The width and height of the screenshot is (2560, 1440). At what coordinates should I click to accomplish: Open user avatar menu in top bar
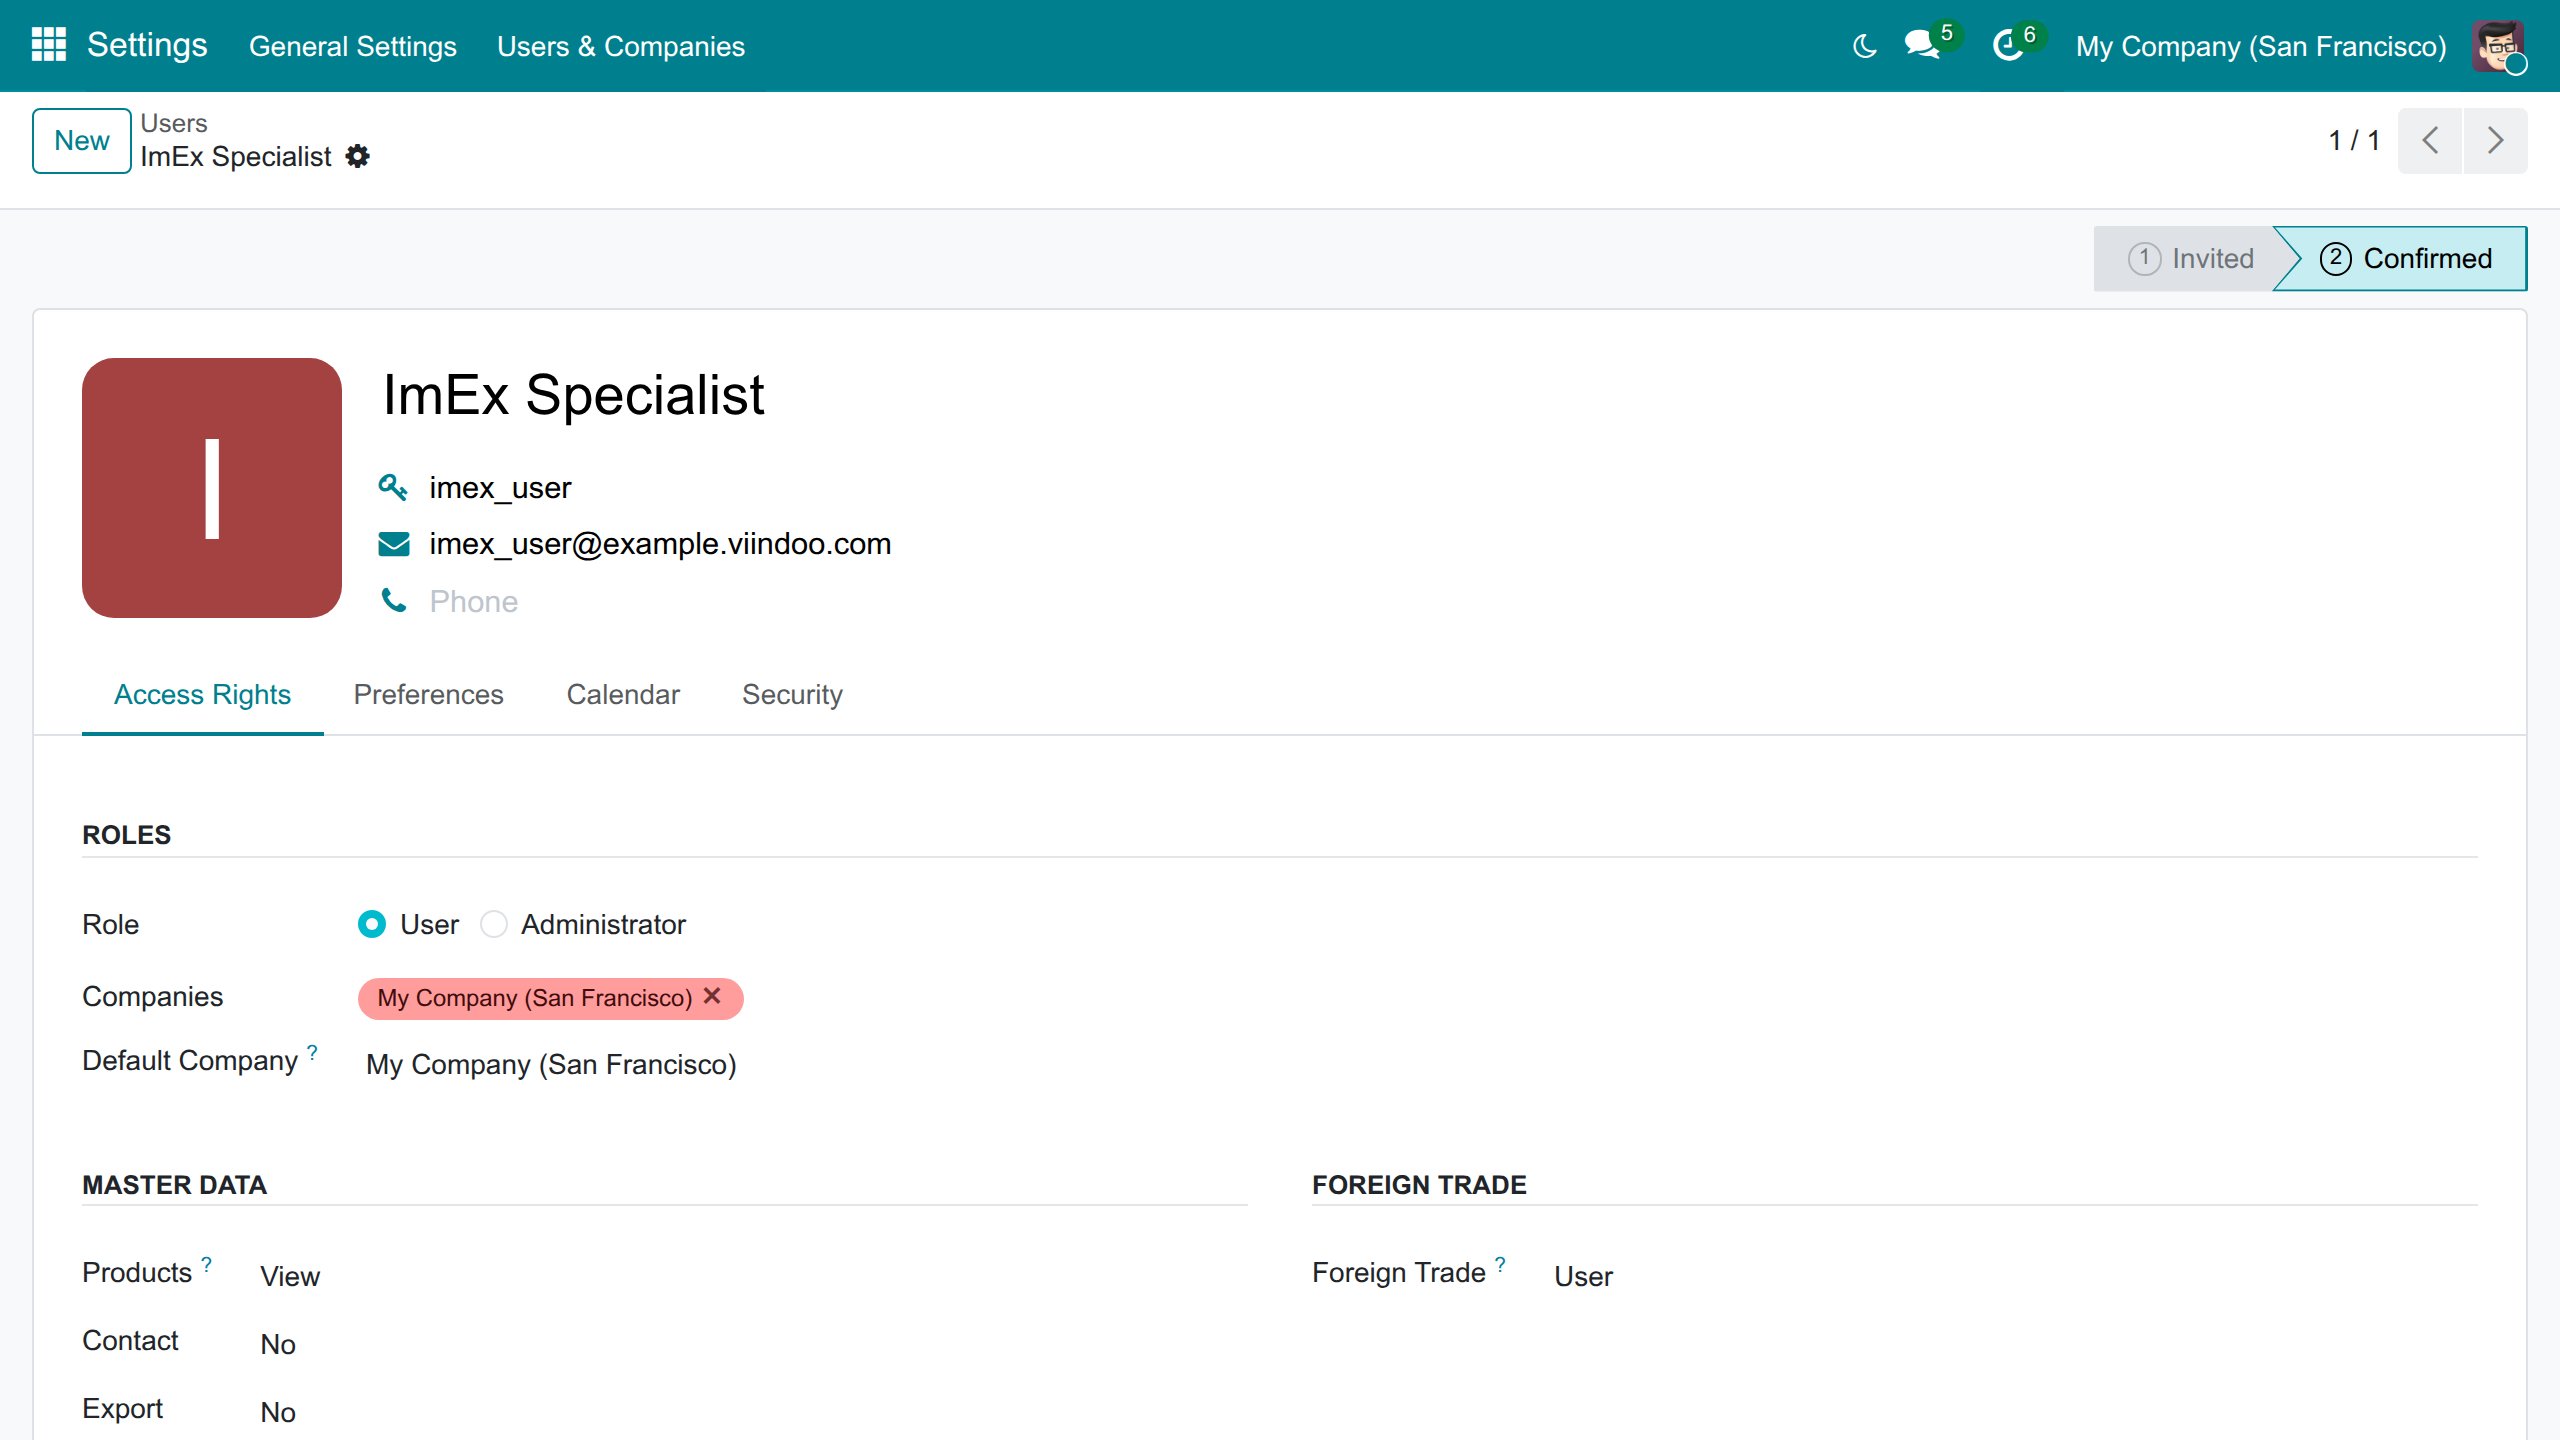2498,46
